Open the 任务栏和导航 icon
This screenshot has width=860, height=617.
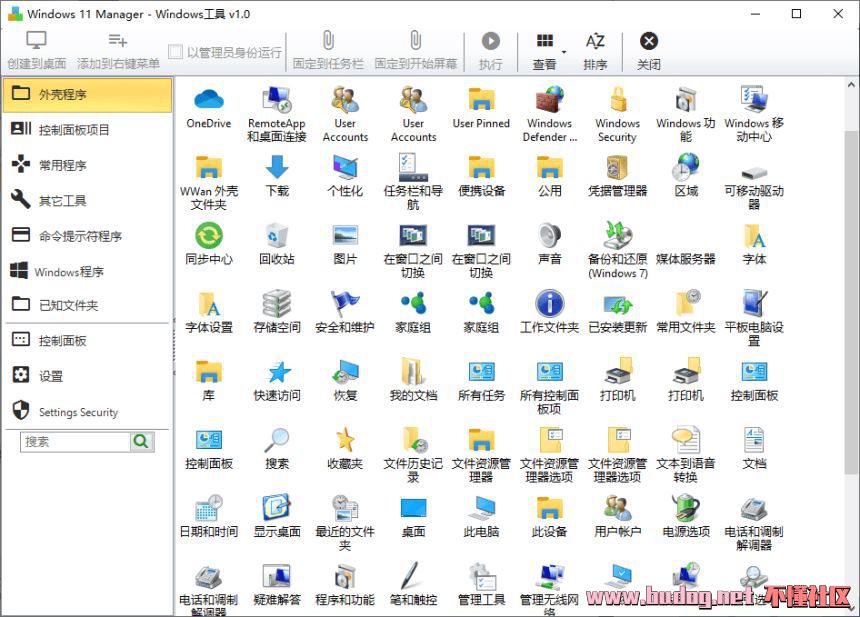(413, 167)
